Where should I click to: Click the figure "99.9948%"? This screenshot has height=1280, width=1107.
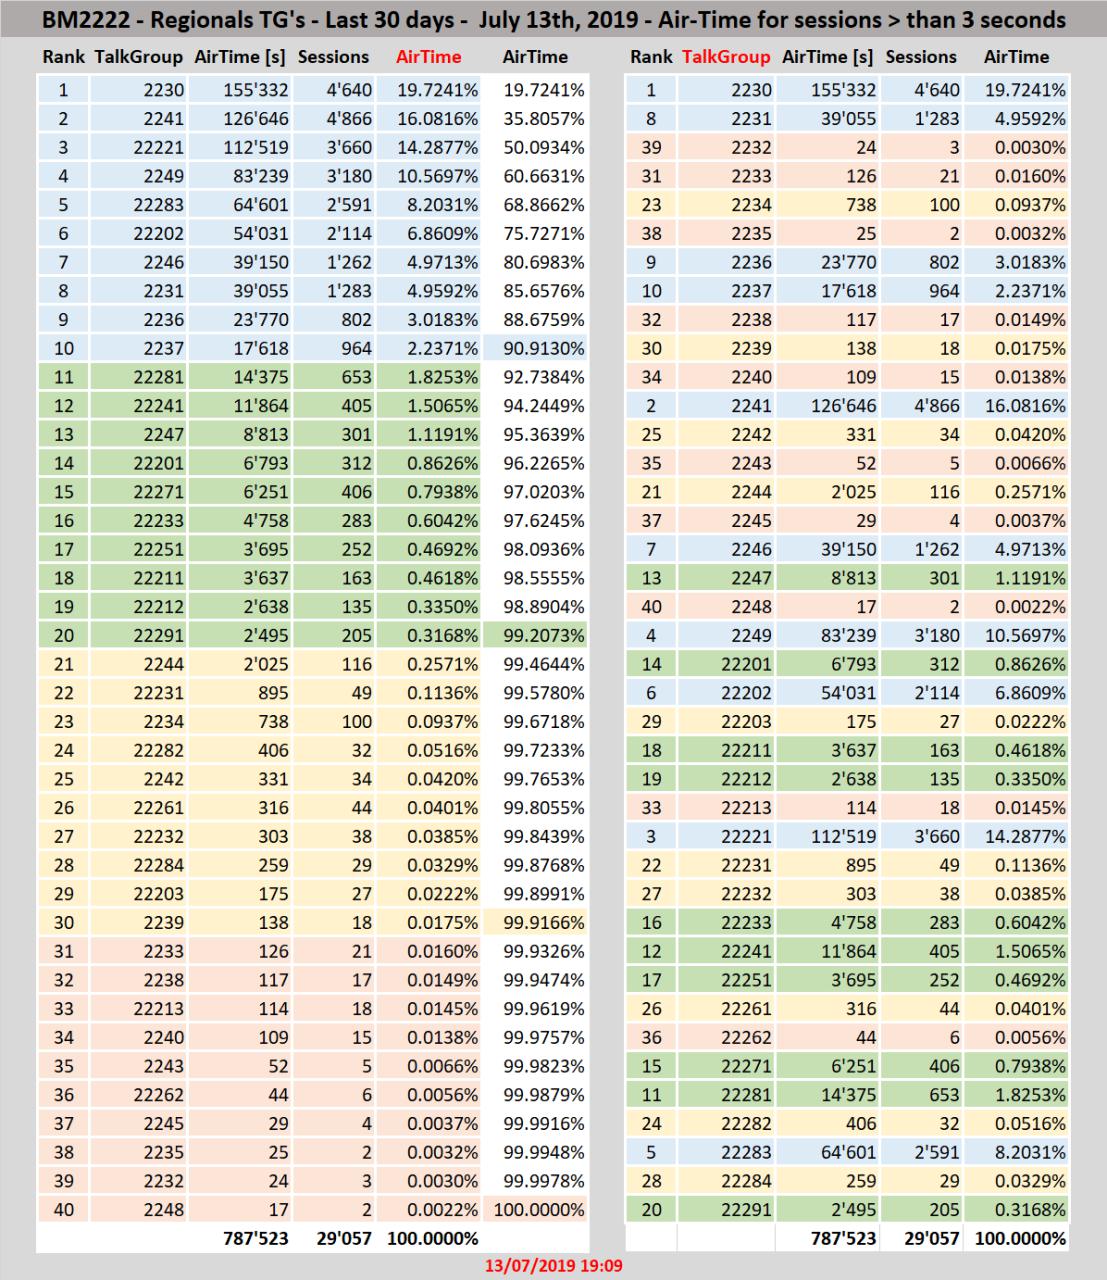(536, 1153)
